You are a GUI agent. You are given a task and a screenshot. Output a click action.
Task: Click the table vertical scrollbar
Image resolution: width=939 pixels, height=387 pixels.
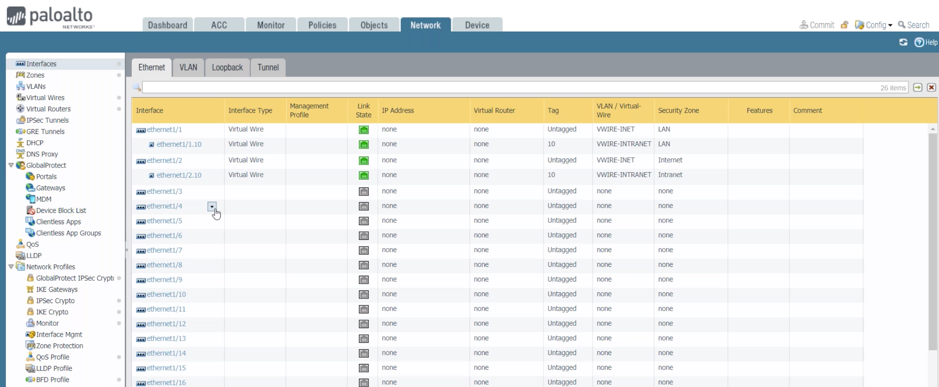pyautogui.click(x=933, y=240)
